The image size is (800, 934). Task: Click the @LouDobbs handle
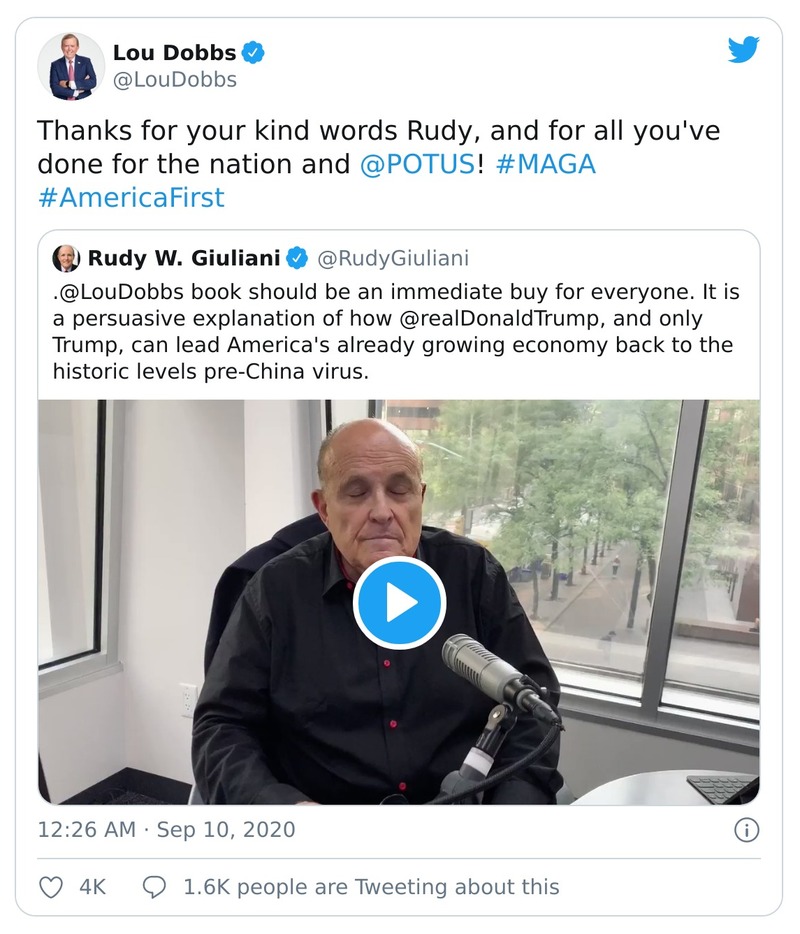point(175,80)
